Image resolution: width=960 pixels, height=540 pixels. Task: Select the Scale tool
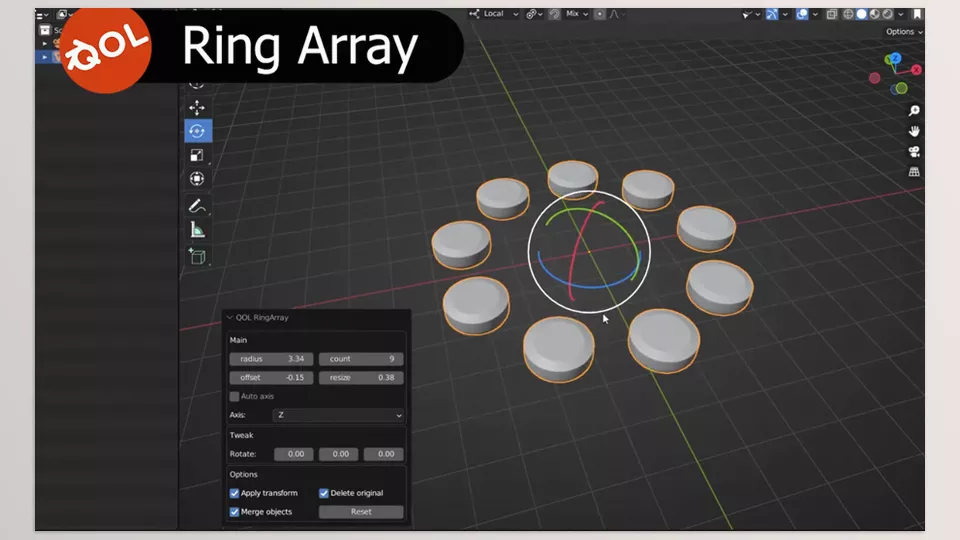point(197,155)
